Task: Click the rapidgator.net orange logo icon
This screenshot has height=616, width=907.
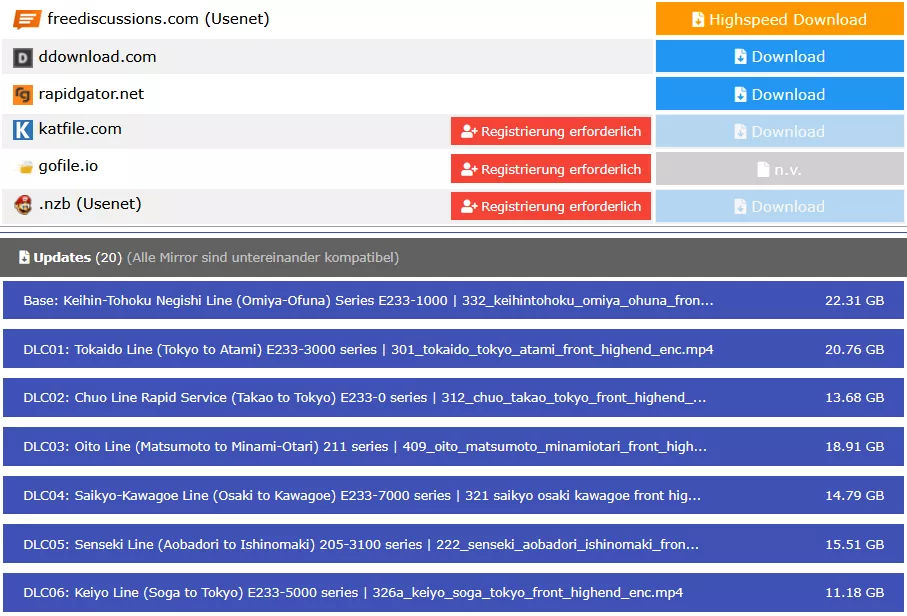Action: point(23,95)
